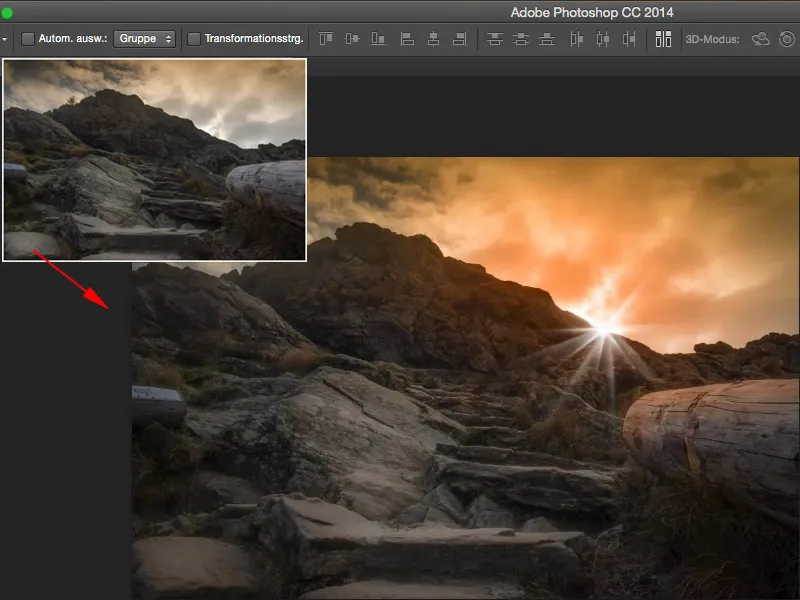Click the align bottom edges icon
This screenshot has height=600, width=800.
378,39
